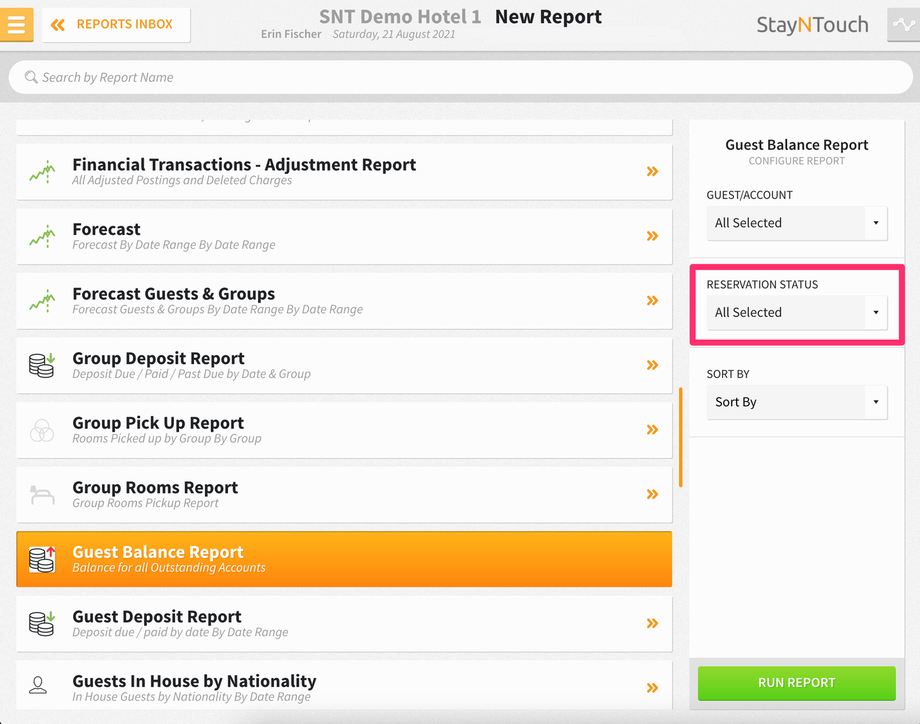Select the Forecast report title

[x=106, y=229]
